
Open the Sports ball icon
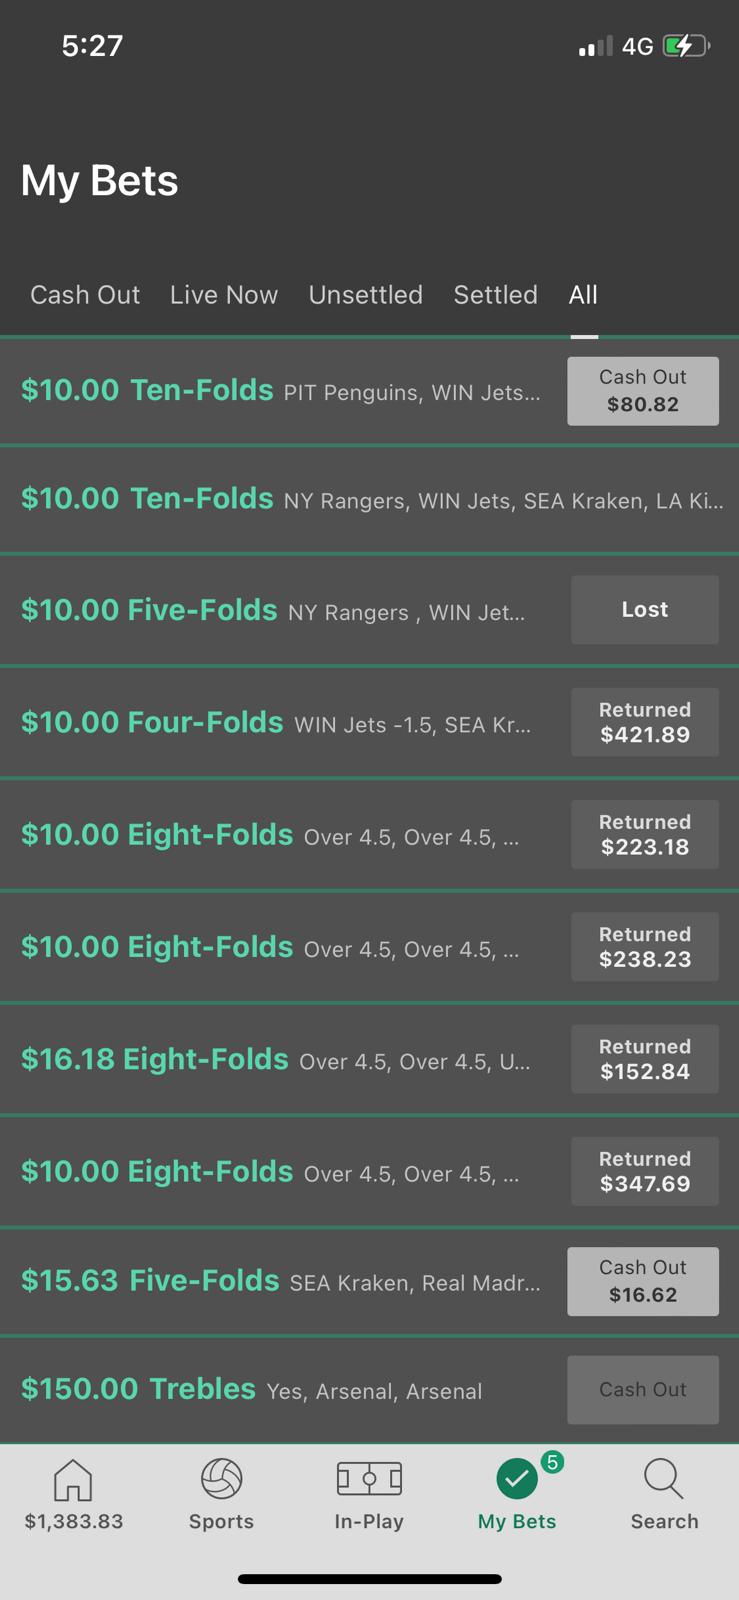tap(221, 1479)
